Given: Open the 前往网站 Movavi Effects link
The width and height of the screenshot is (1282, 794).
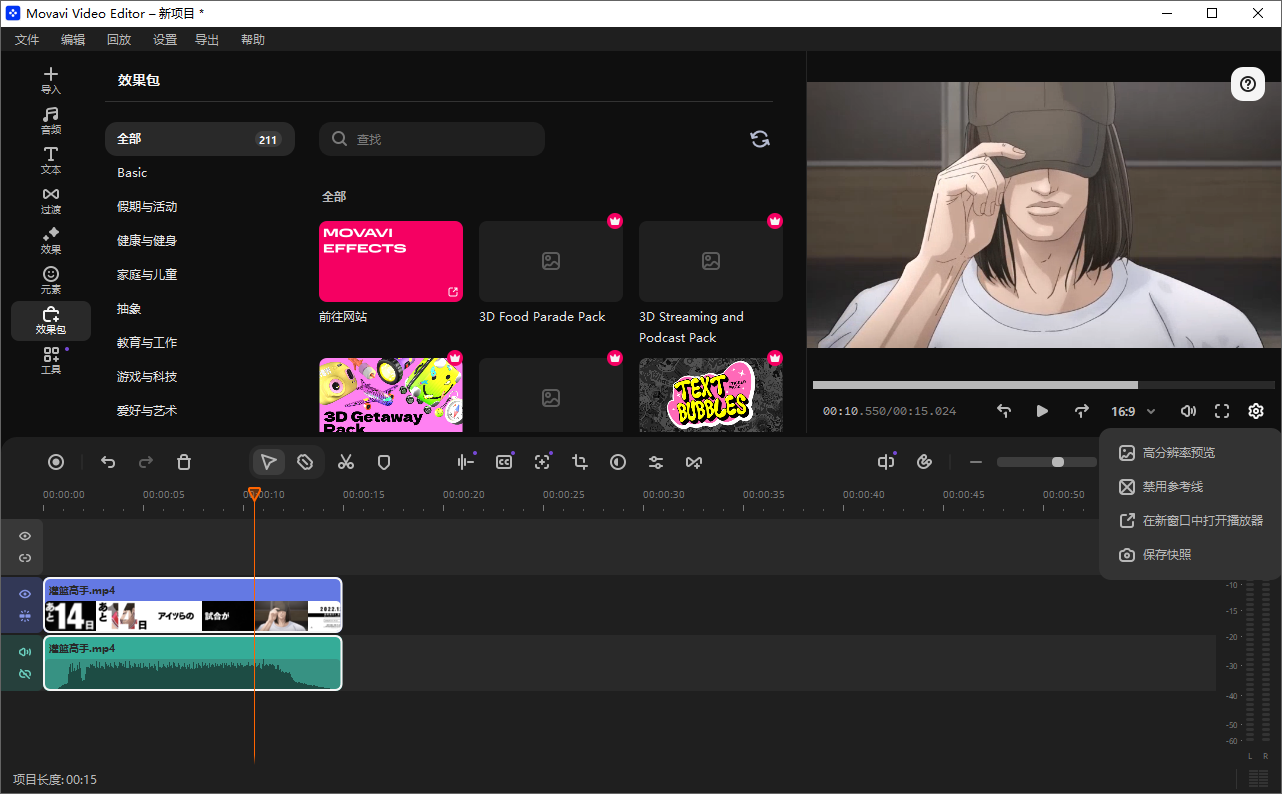Looking at the screenshot, I should [391, 262].
